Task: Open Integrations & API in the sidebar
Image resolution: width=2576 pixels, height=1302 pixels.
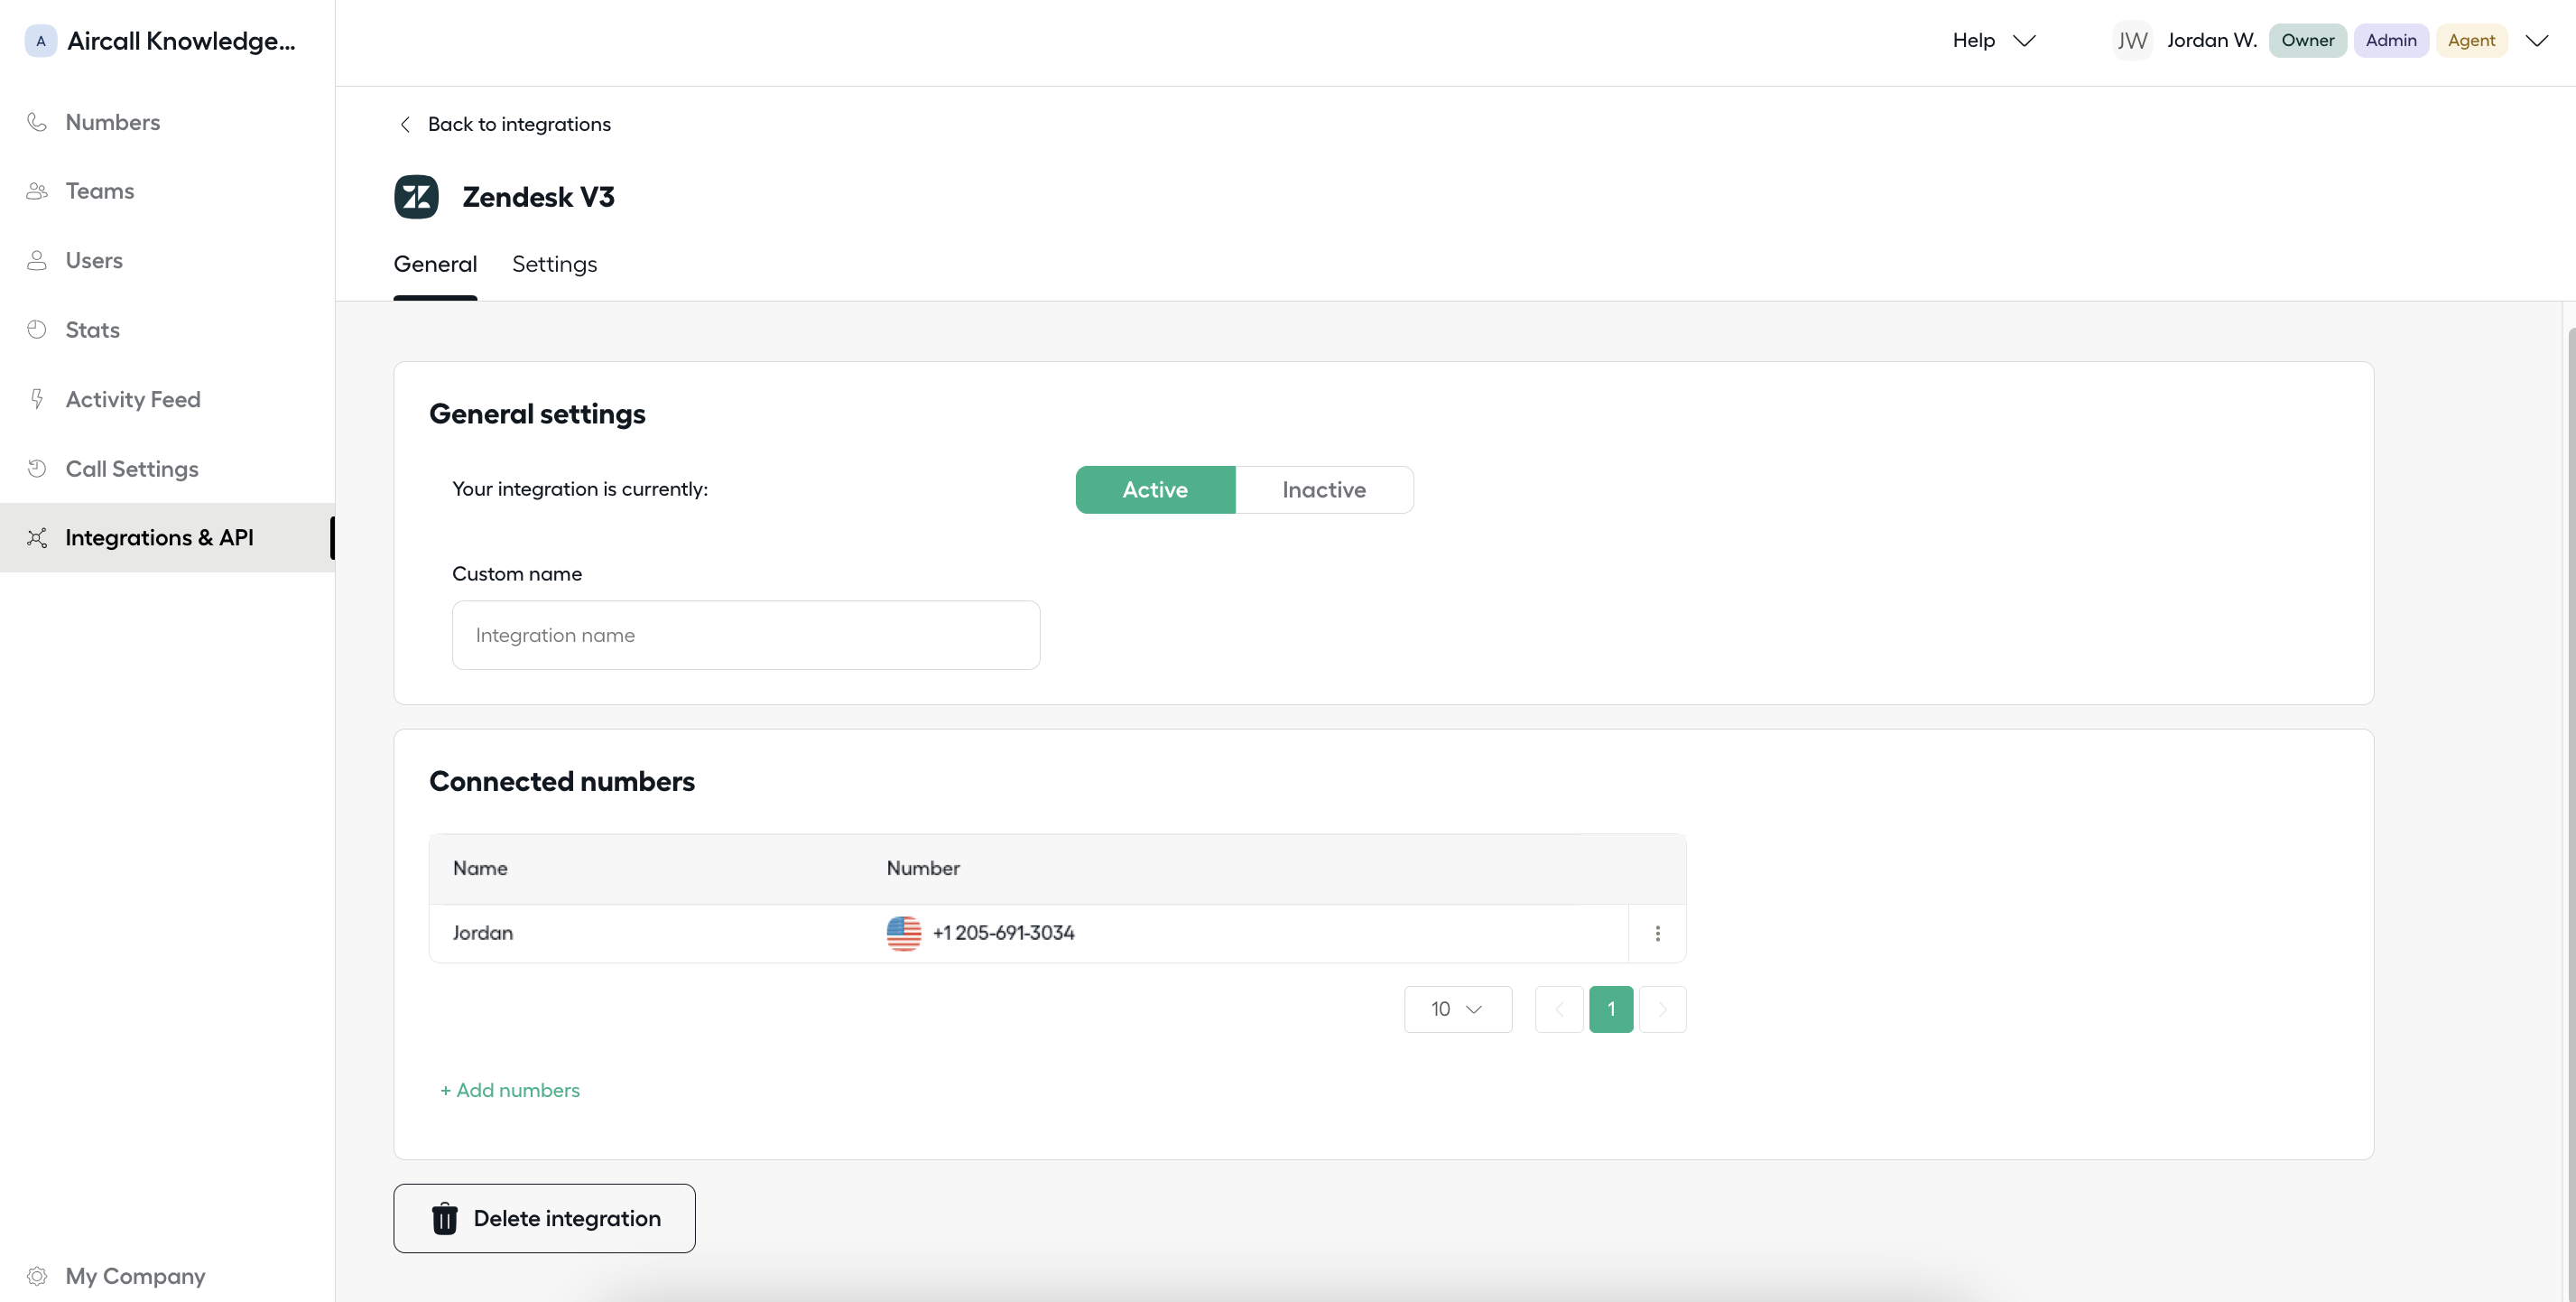Action: click(167, 538)
